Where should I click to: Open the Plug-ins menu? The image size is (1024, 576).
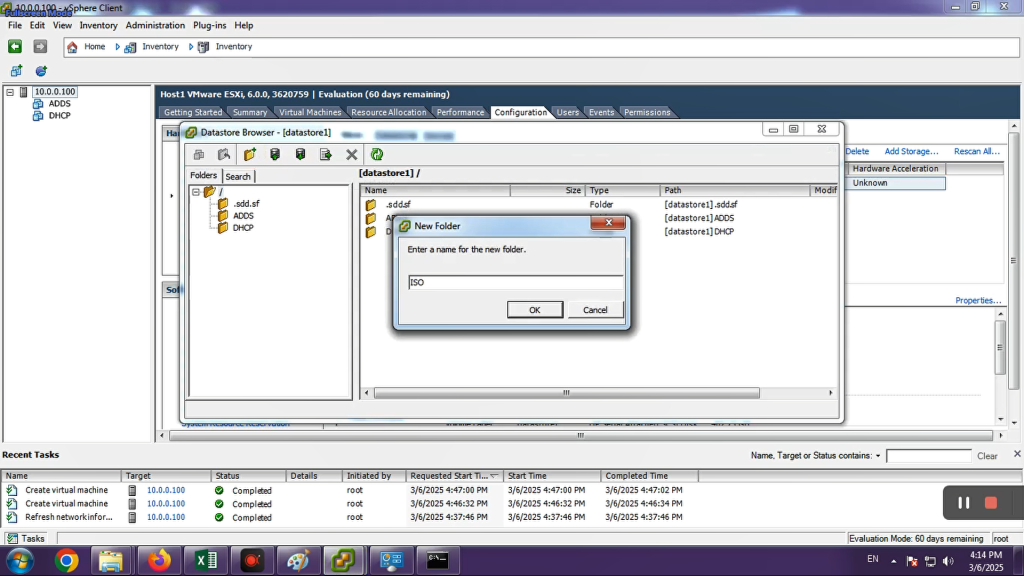(x=210, y=25)
